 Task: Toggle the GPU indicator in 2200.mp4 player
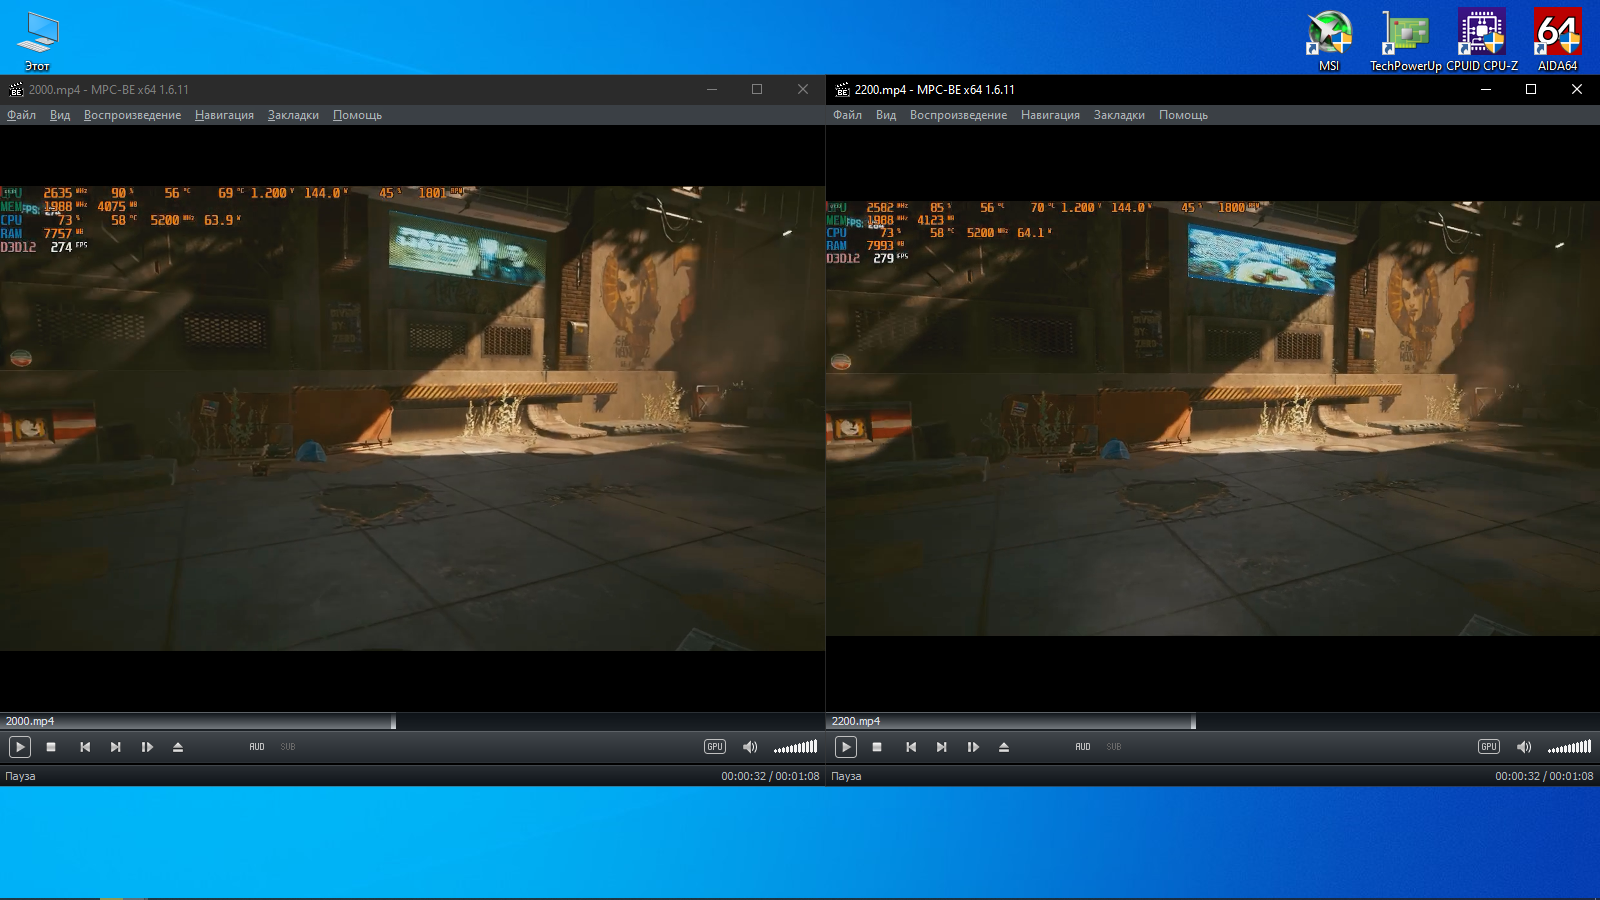click(1489, 747)
